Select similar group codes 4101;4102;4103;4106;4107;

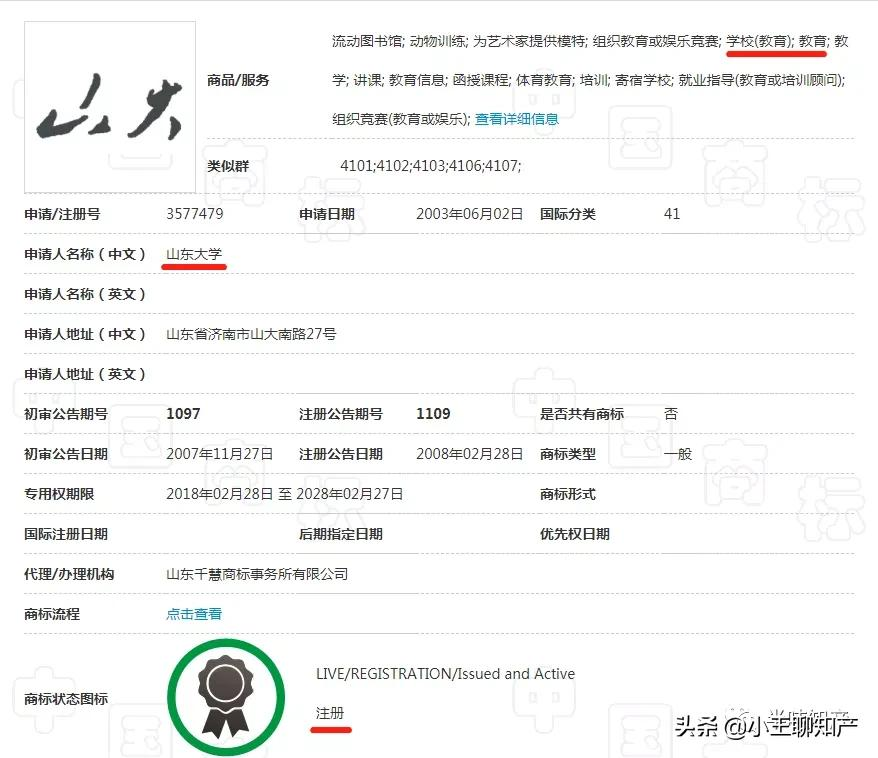(x=431, y=166)
